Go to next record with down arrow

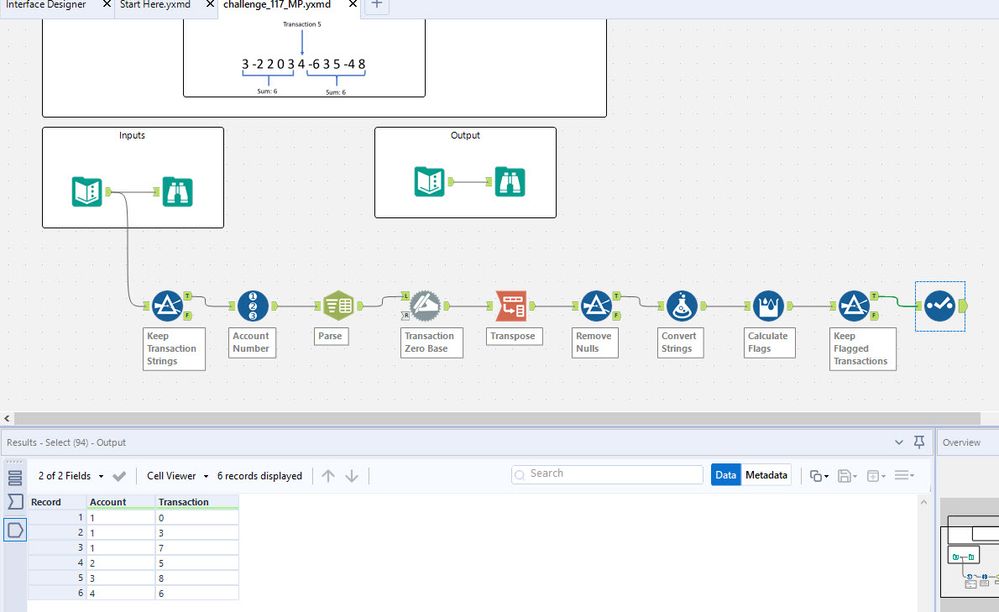click(x=352, y=476)
